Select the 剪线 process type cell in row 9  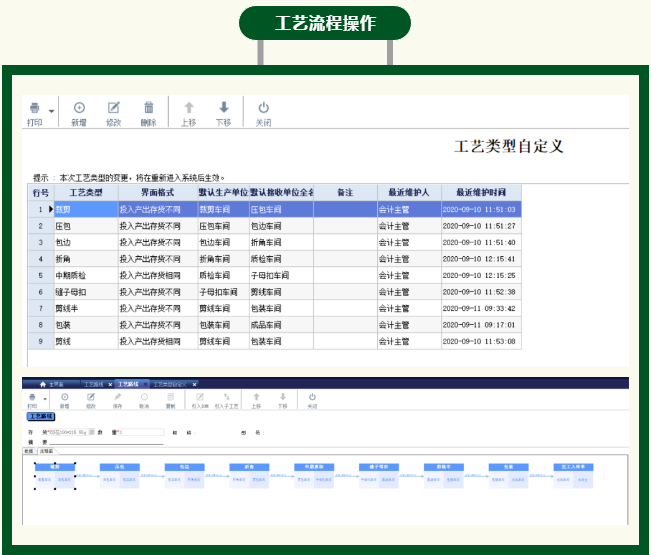(x=86, y=341)
